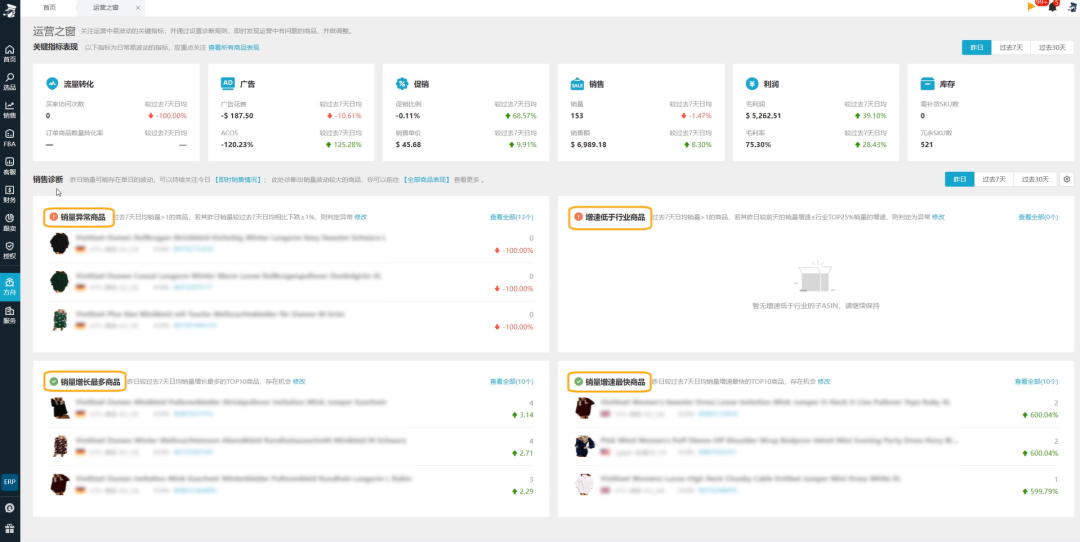Click the product thumbnail in the 2.29 growth row
The width and height of the screenshot is (1080, 542).
pos(59,484)
